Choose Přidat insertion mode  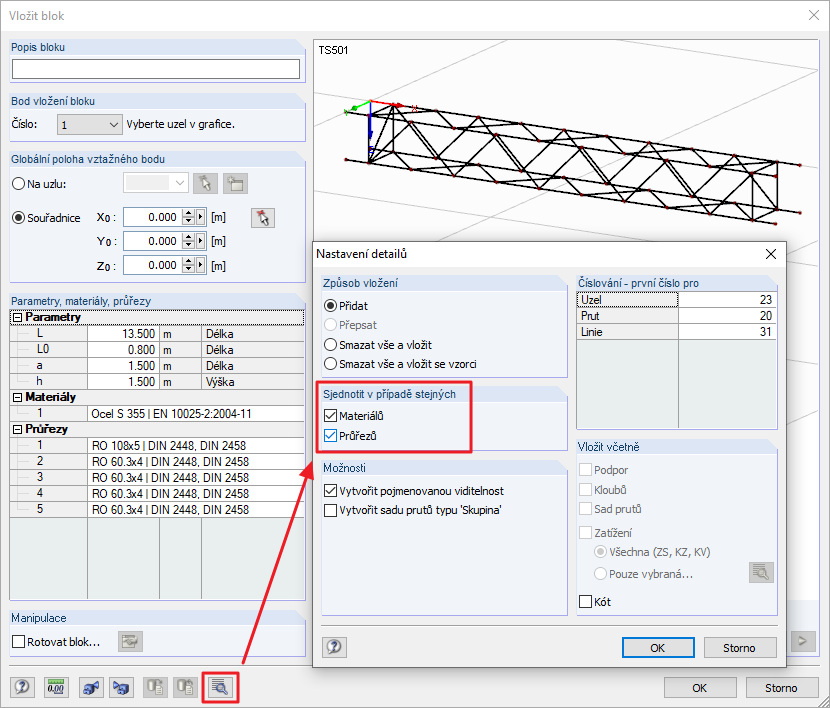330,305
